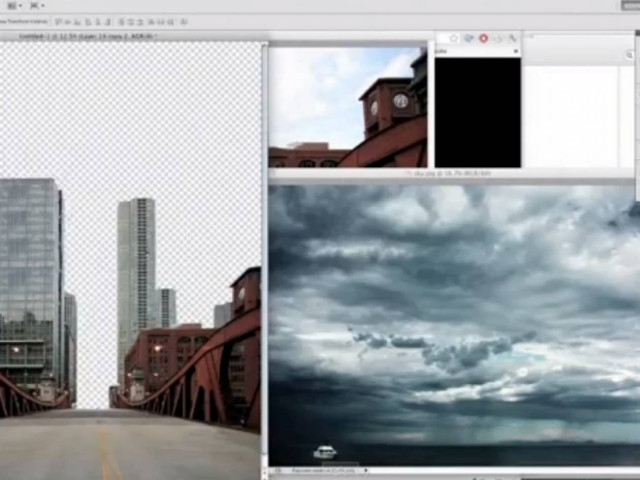Click the star bookmark icon
Image resolution: width=640 pixels, height=480 pixels.
453,38
